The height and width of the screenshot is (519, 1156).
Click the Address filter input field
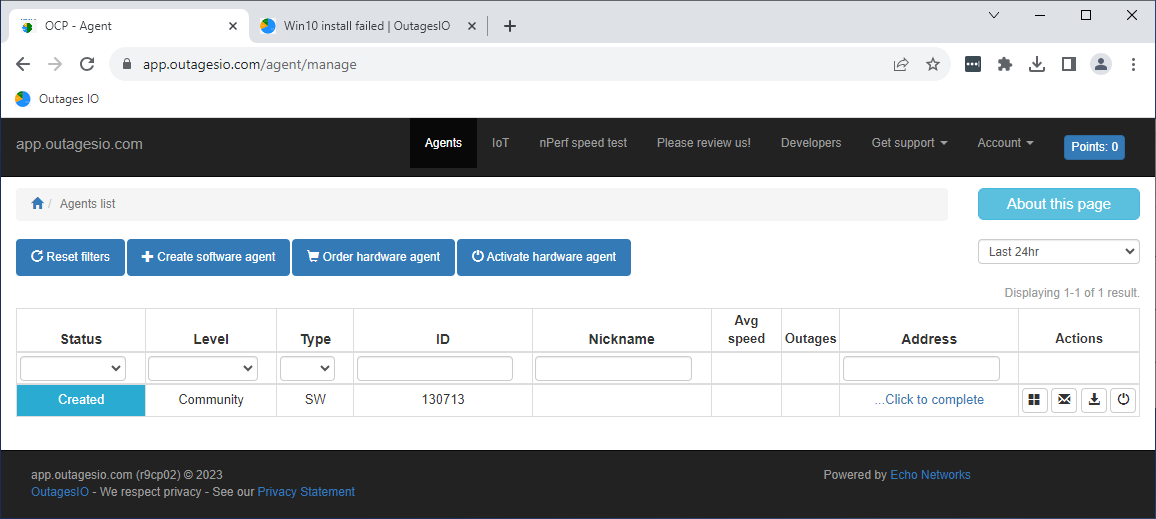[922, 369]
